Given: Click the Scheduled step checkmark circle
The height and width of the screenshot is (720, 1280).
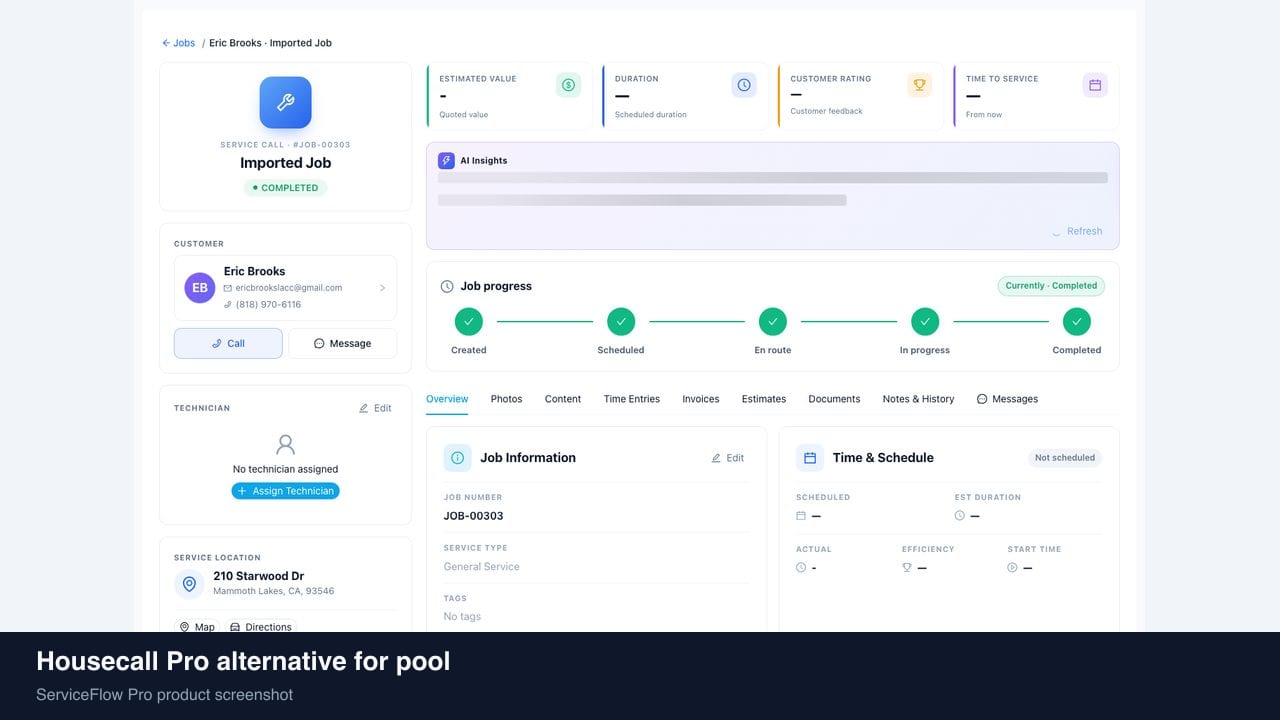Looking at the screenshot, I should click(621, 321).
